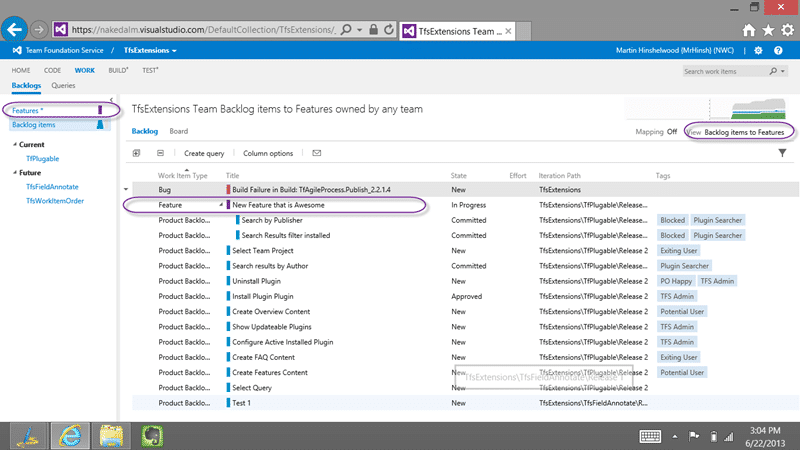Open the HOME hub

[21, 70]
